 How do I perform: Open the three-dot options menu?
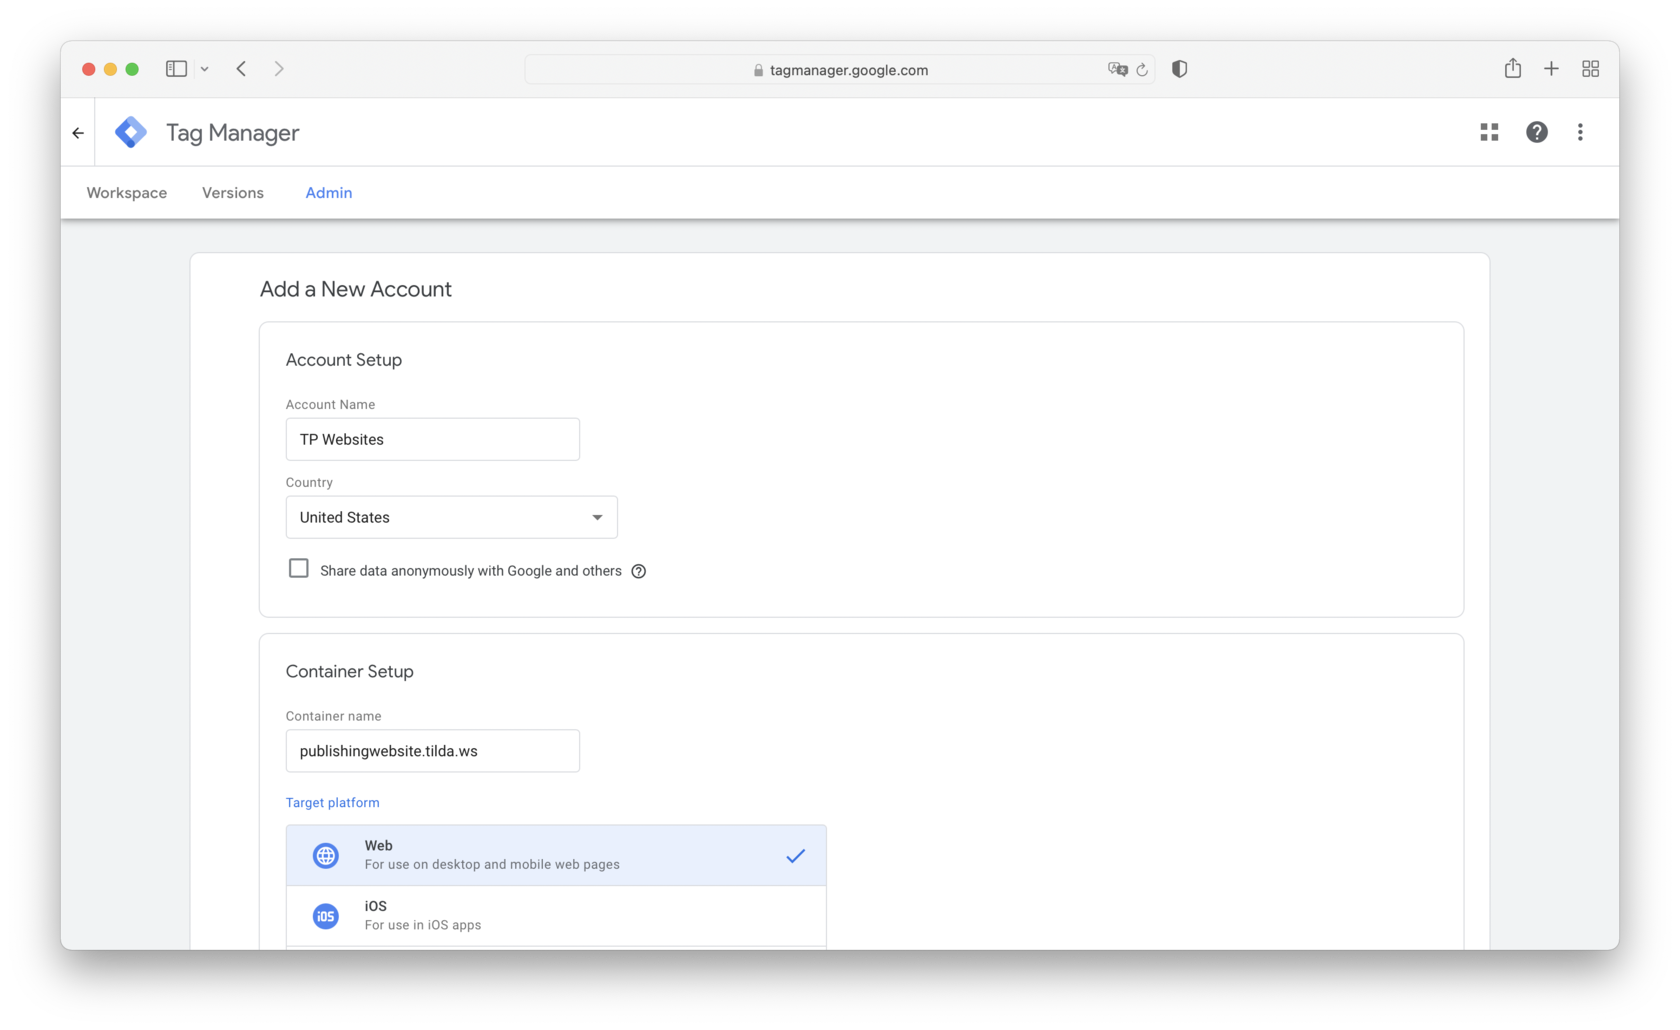pos(1580,131)
